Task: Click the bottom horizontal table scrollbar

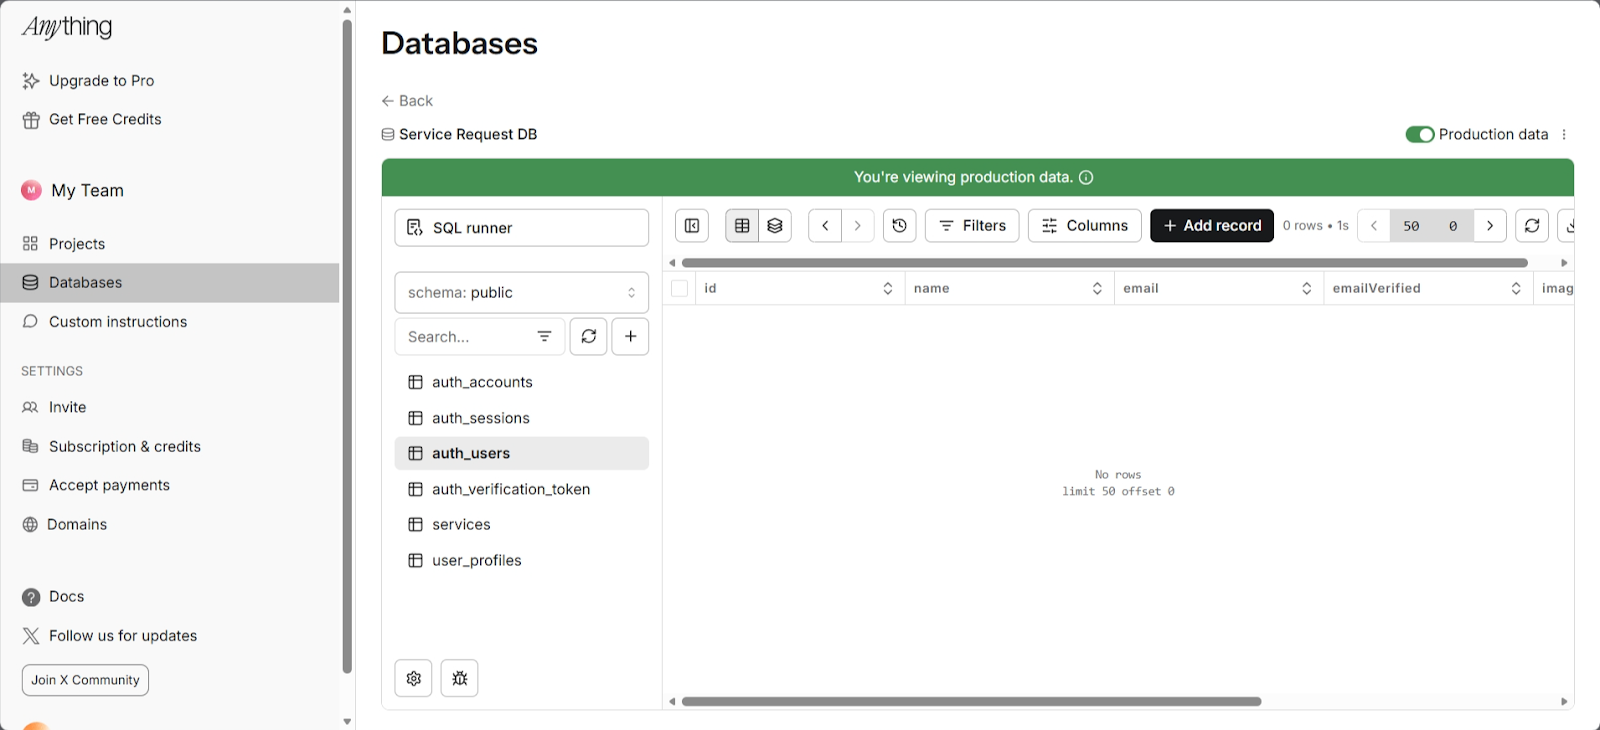Action: 971,702
